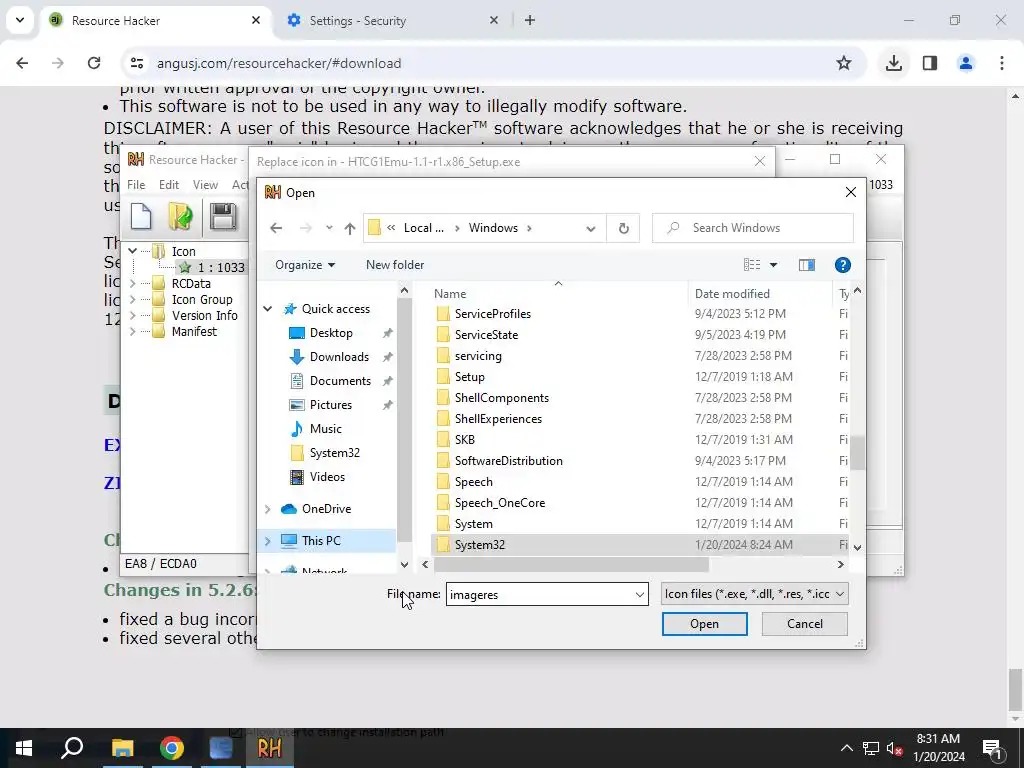Click the Open button in the dialog
The height and width of the screenshot is (768, 1024).
pyautogui.click(x=704, y=624)
